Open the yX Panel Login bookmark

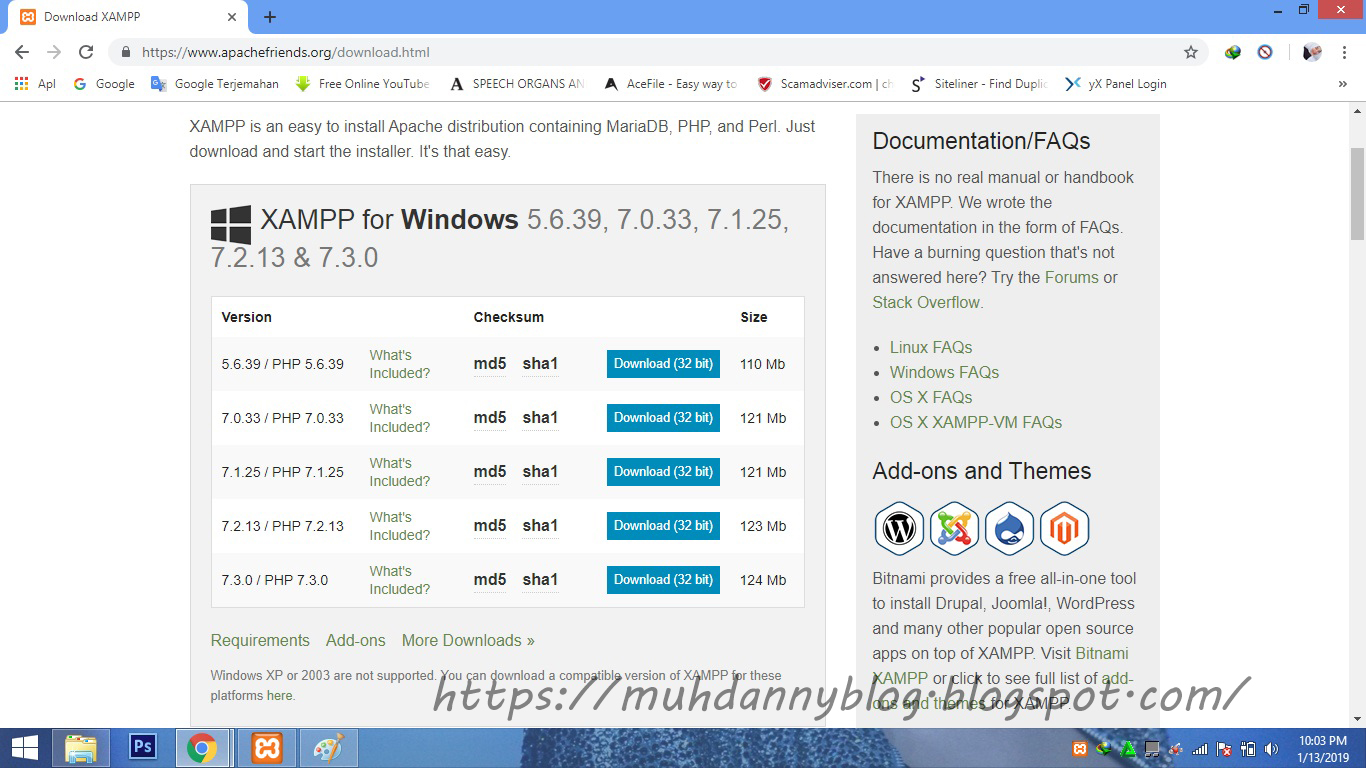[x=1116, y=84]
